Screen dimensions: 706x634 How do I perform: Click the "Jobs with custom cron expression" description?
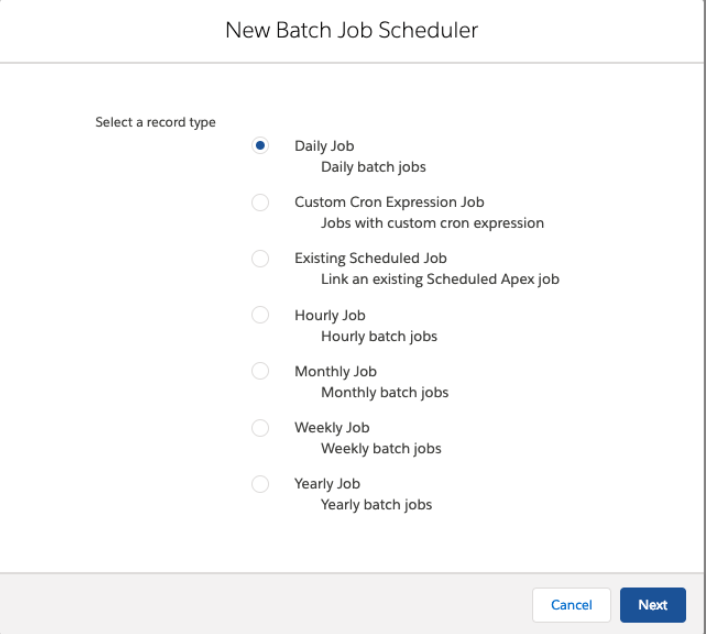tap(432, 223)
